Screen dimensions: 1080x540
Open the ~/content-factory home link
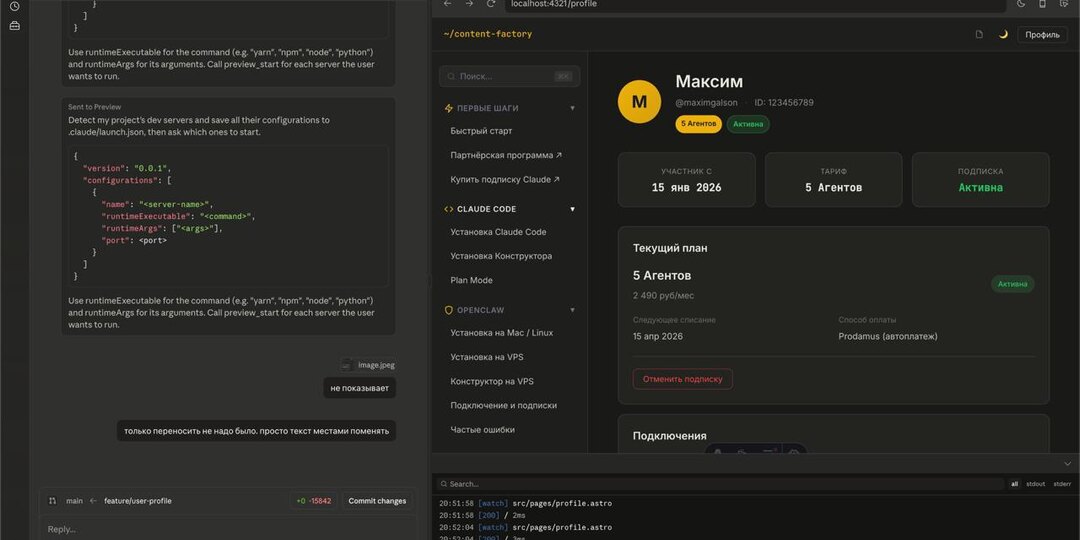click(488, 34)
